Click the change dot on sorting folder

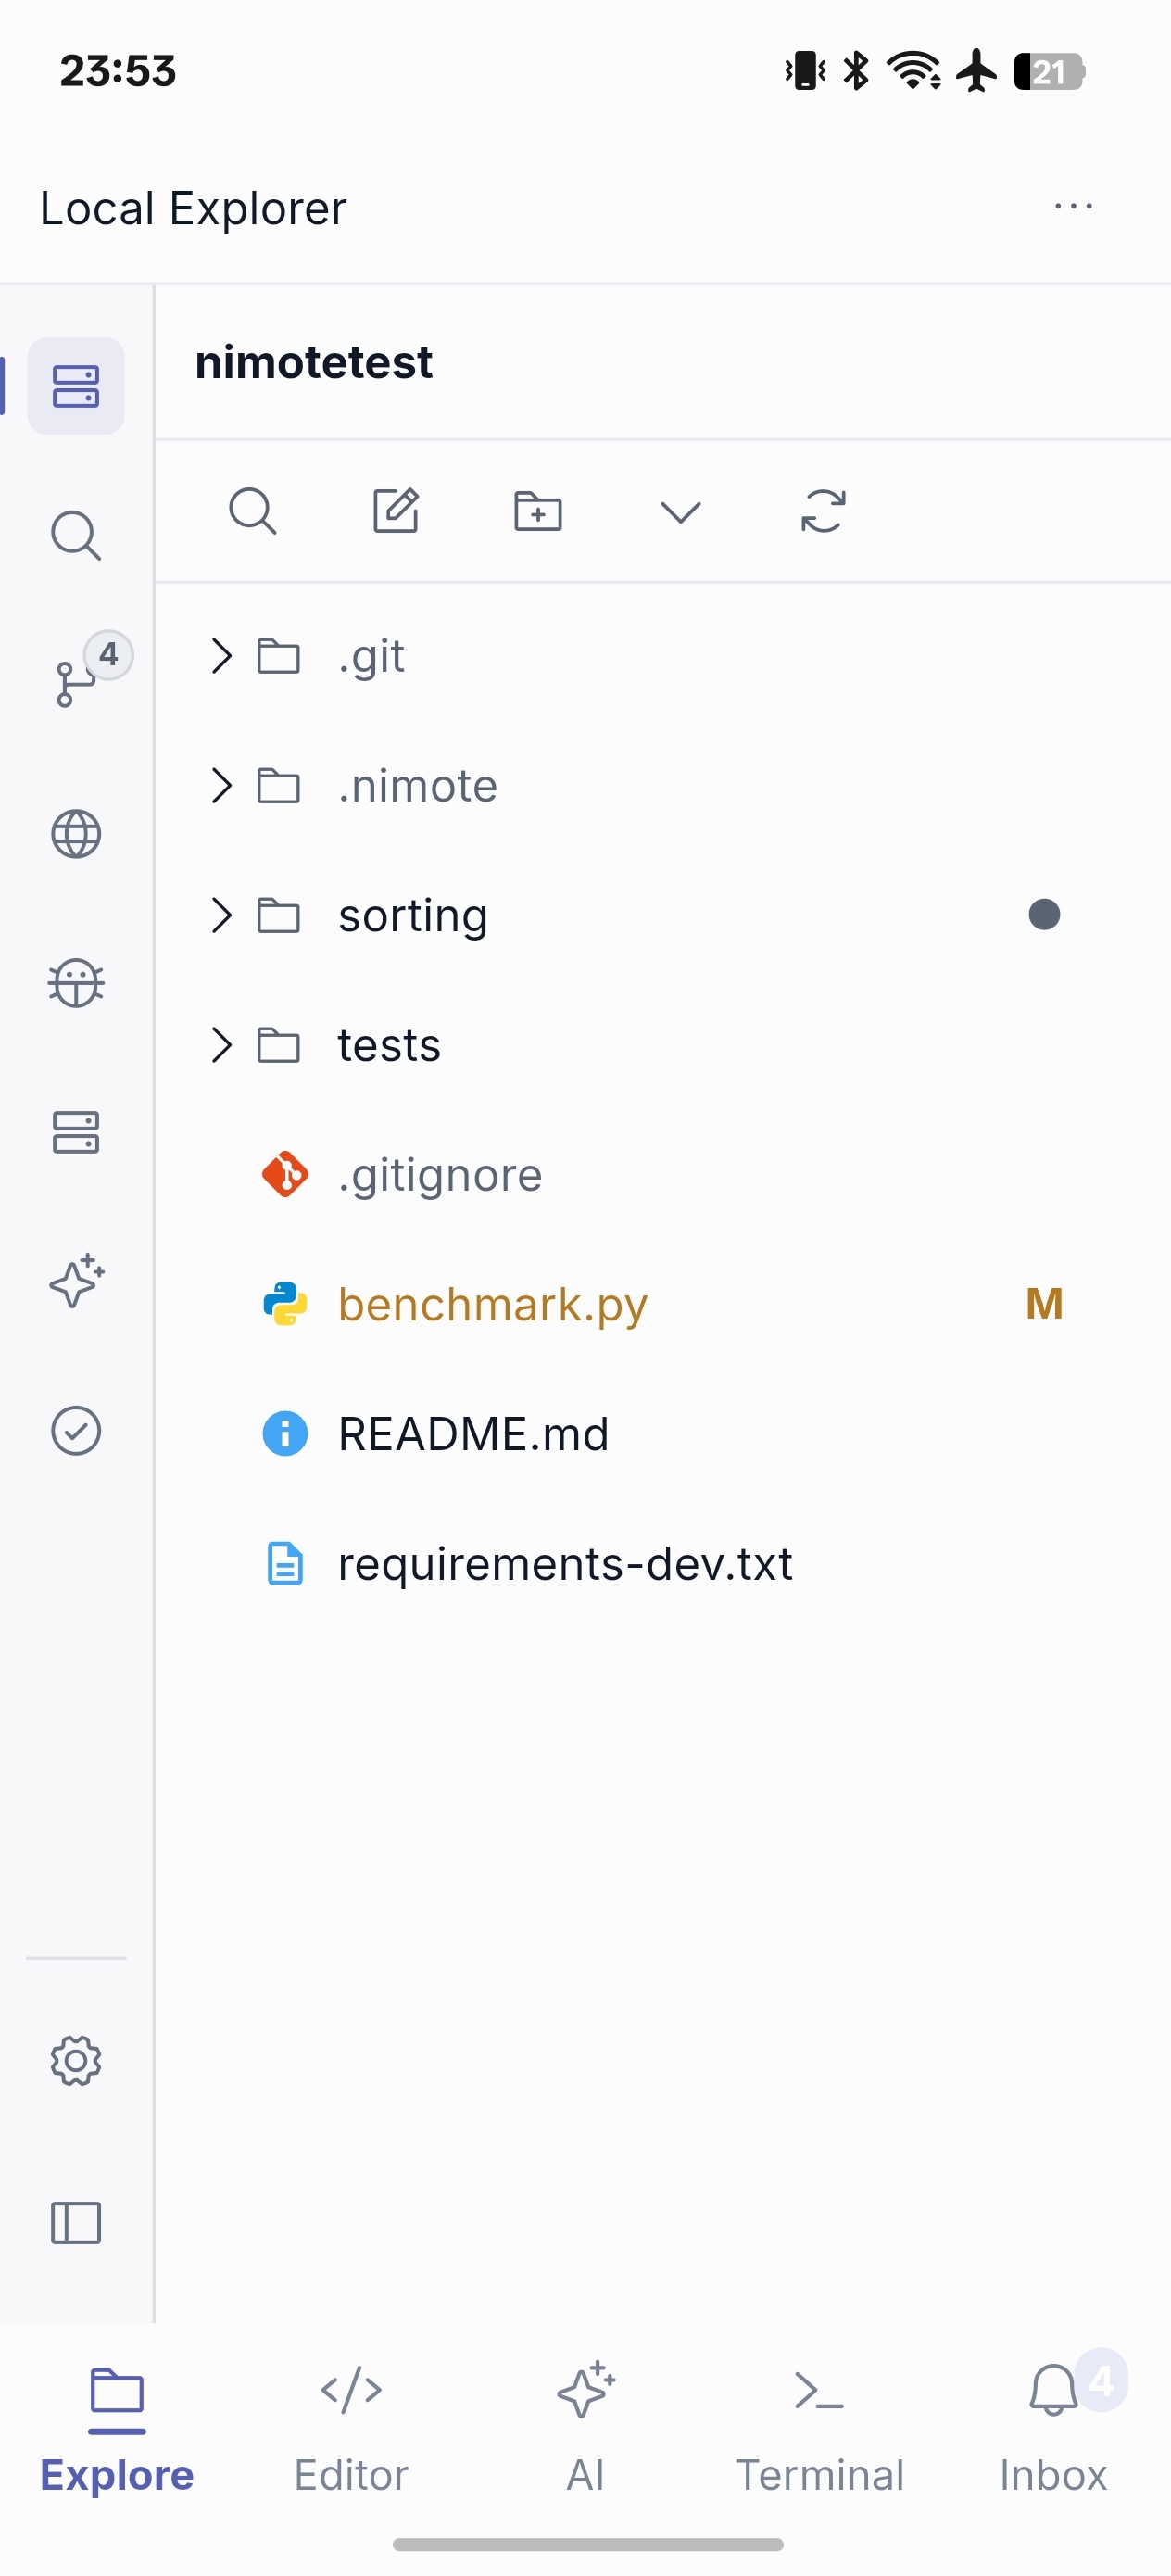pyautogui.click(x=1044, y=915)
